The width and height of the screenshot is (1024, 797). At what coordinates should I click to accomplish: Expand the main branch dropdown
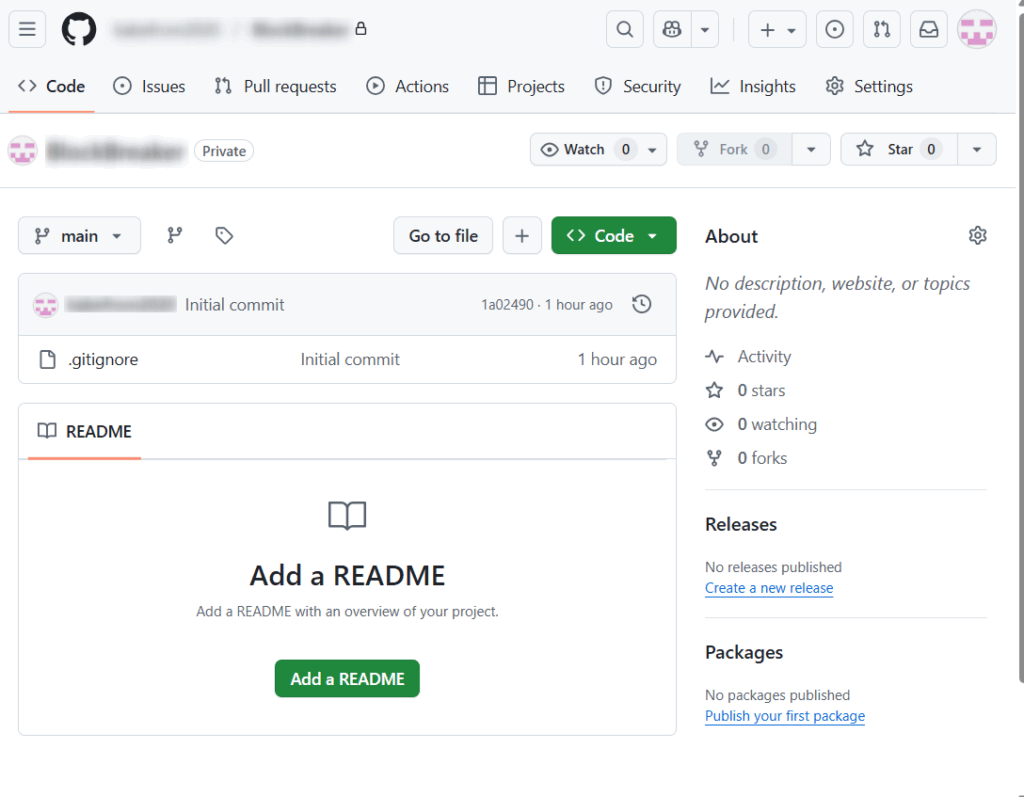pos(79,236)
